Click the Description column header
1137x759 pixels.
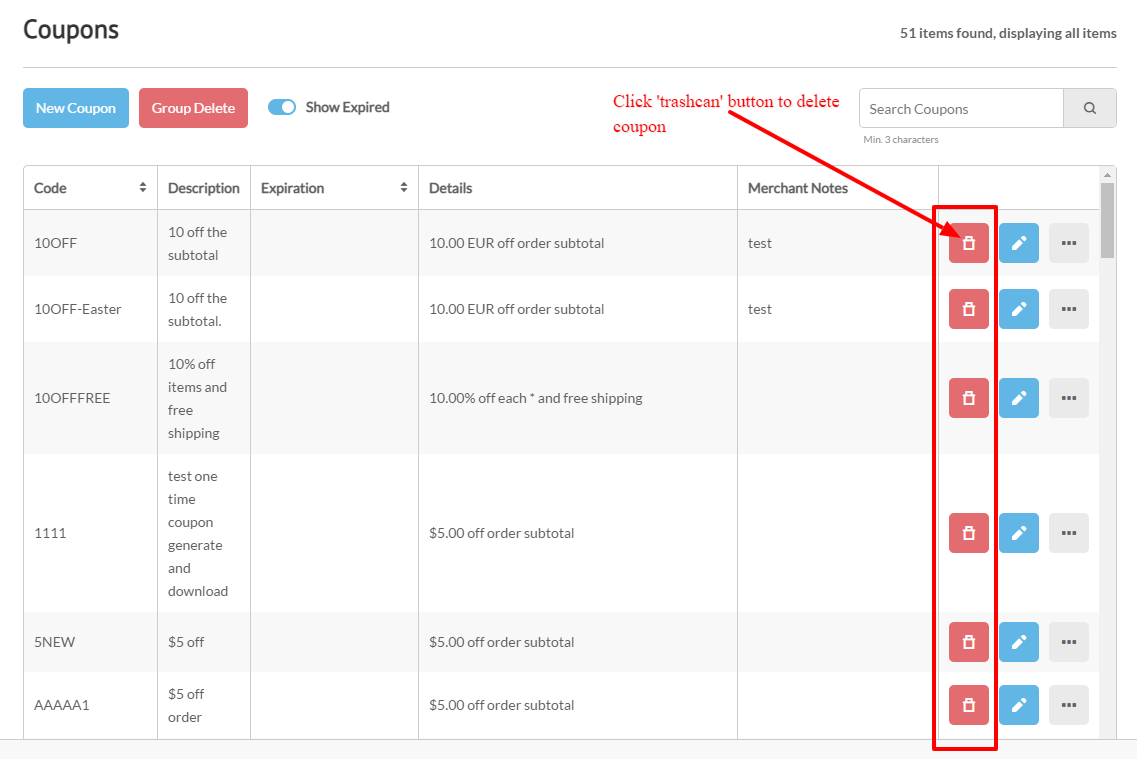[204, 188]
